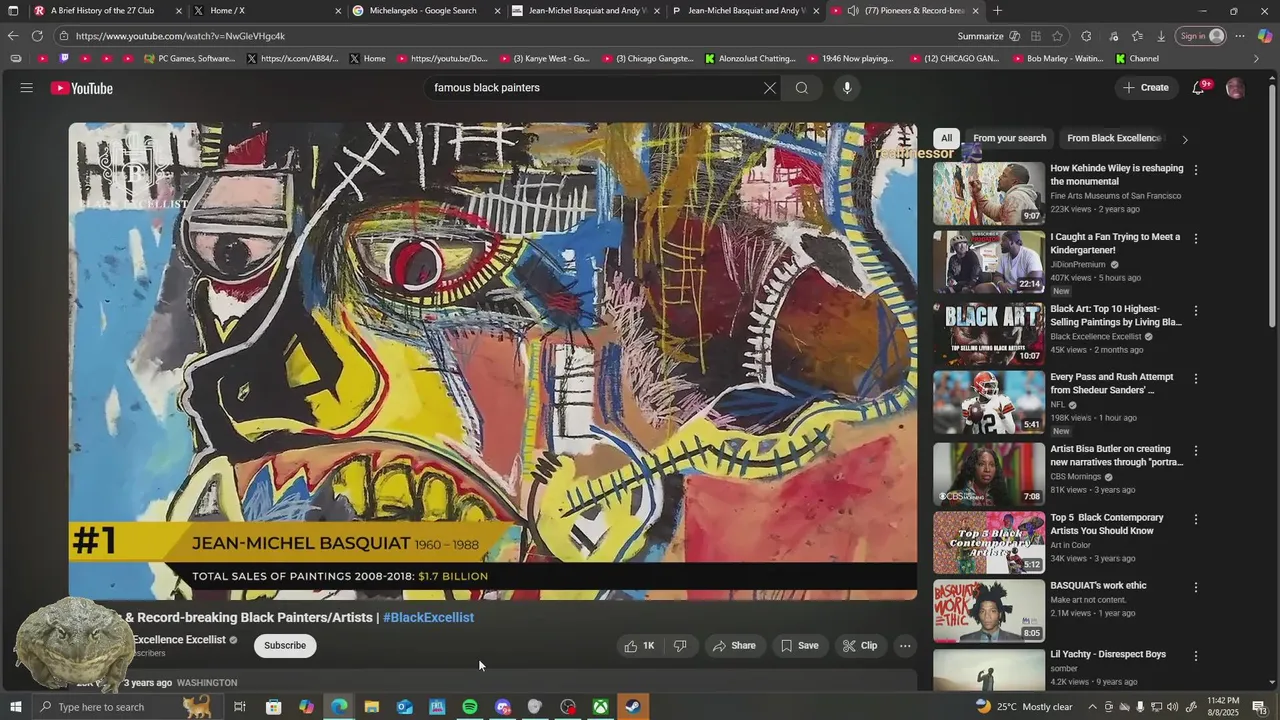Open Steam from taskbar
This screenshot has height=720, width=1280.
point(633,707)
